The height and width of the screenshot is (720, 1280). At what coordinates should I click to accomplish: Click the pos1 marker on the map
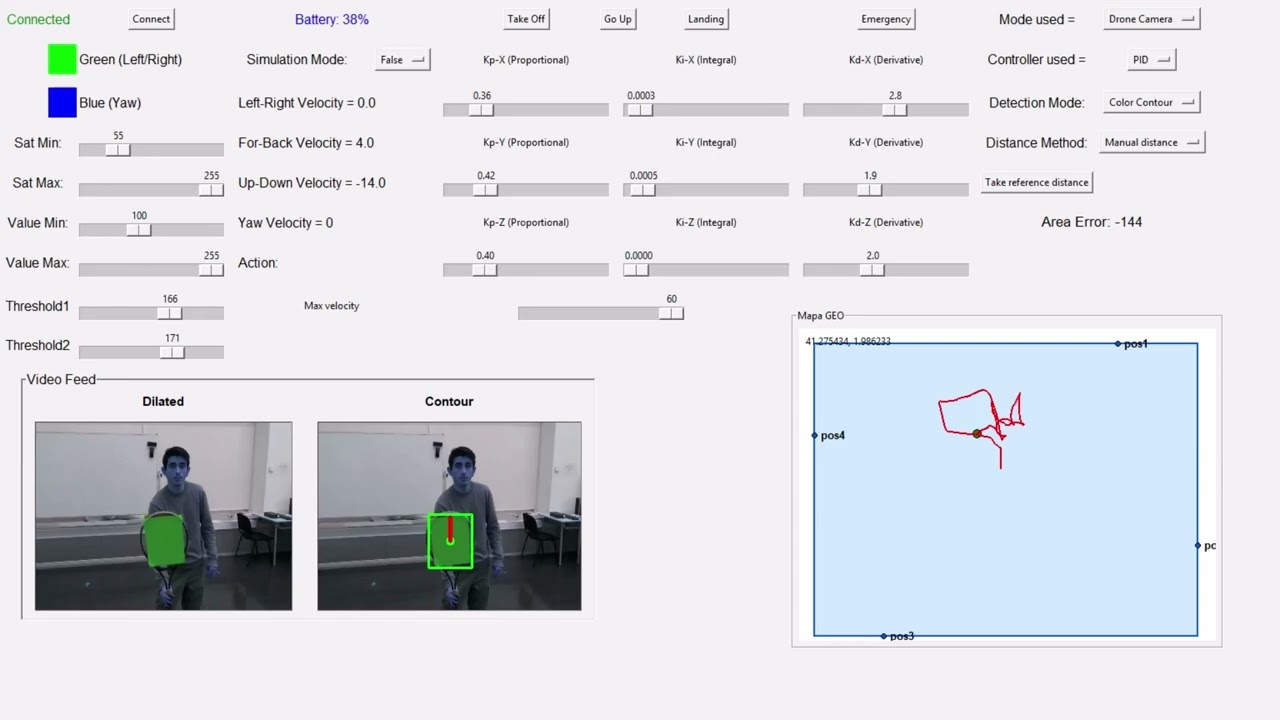point(1119,344)
